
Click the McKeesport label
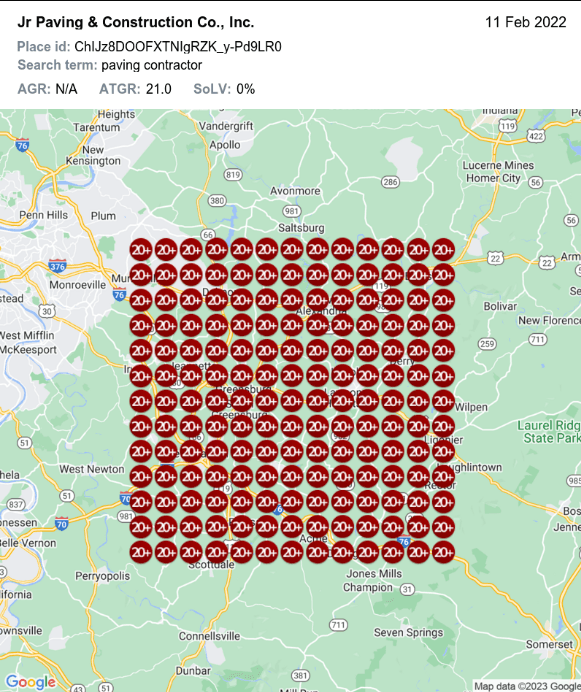[x=28, y=350]
